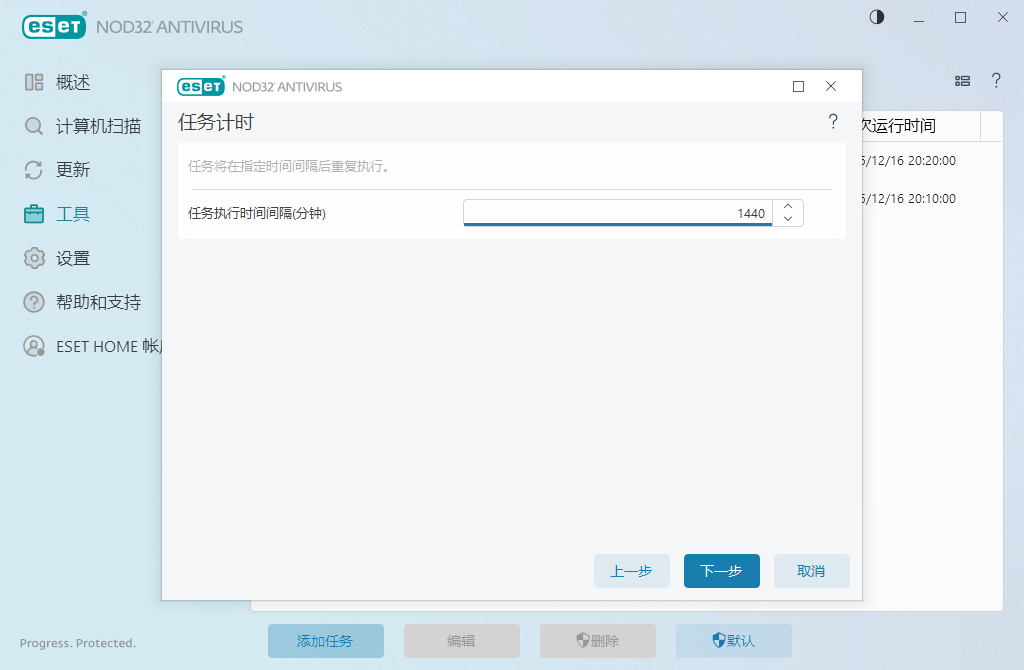This screenshot has width=1024, height=670.
Task: Open the 工具 toolbox icon
Action: [x=34, y=214]
